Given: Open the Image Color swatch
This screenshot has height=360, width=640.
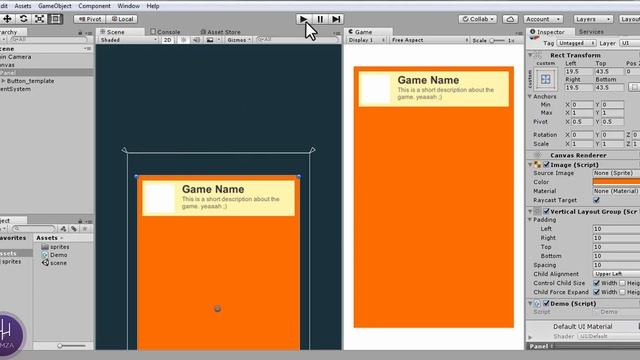Looking at the screenshot, I should [616, 182].
